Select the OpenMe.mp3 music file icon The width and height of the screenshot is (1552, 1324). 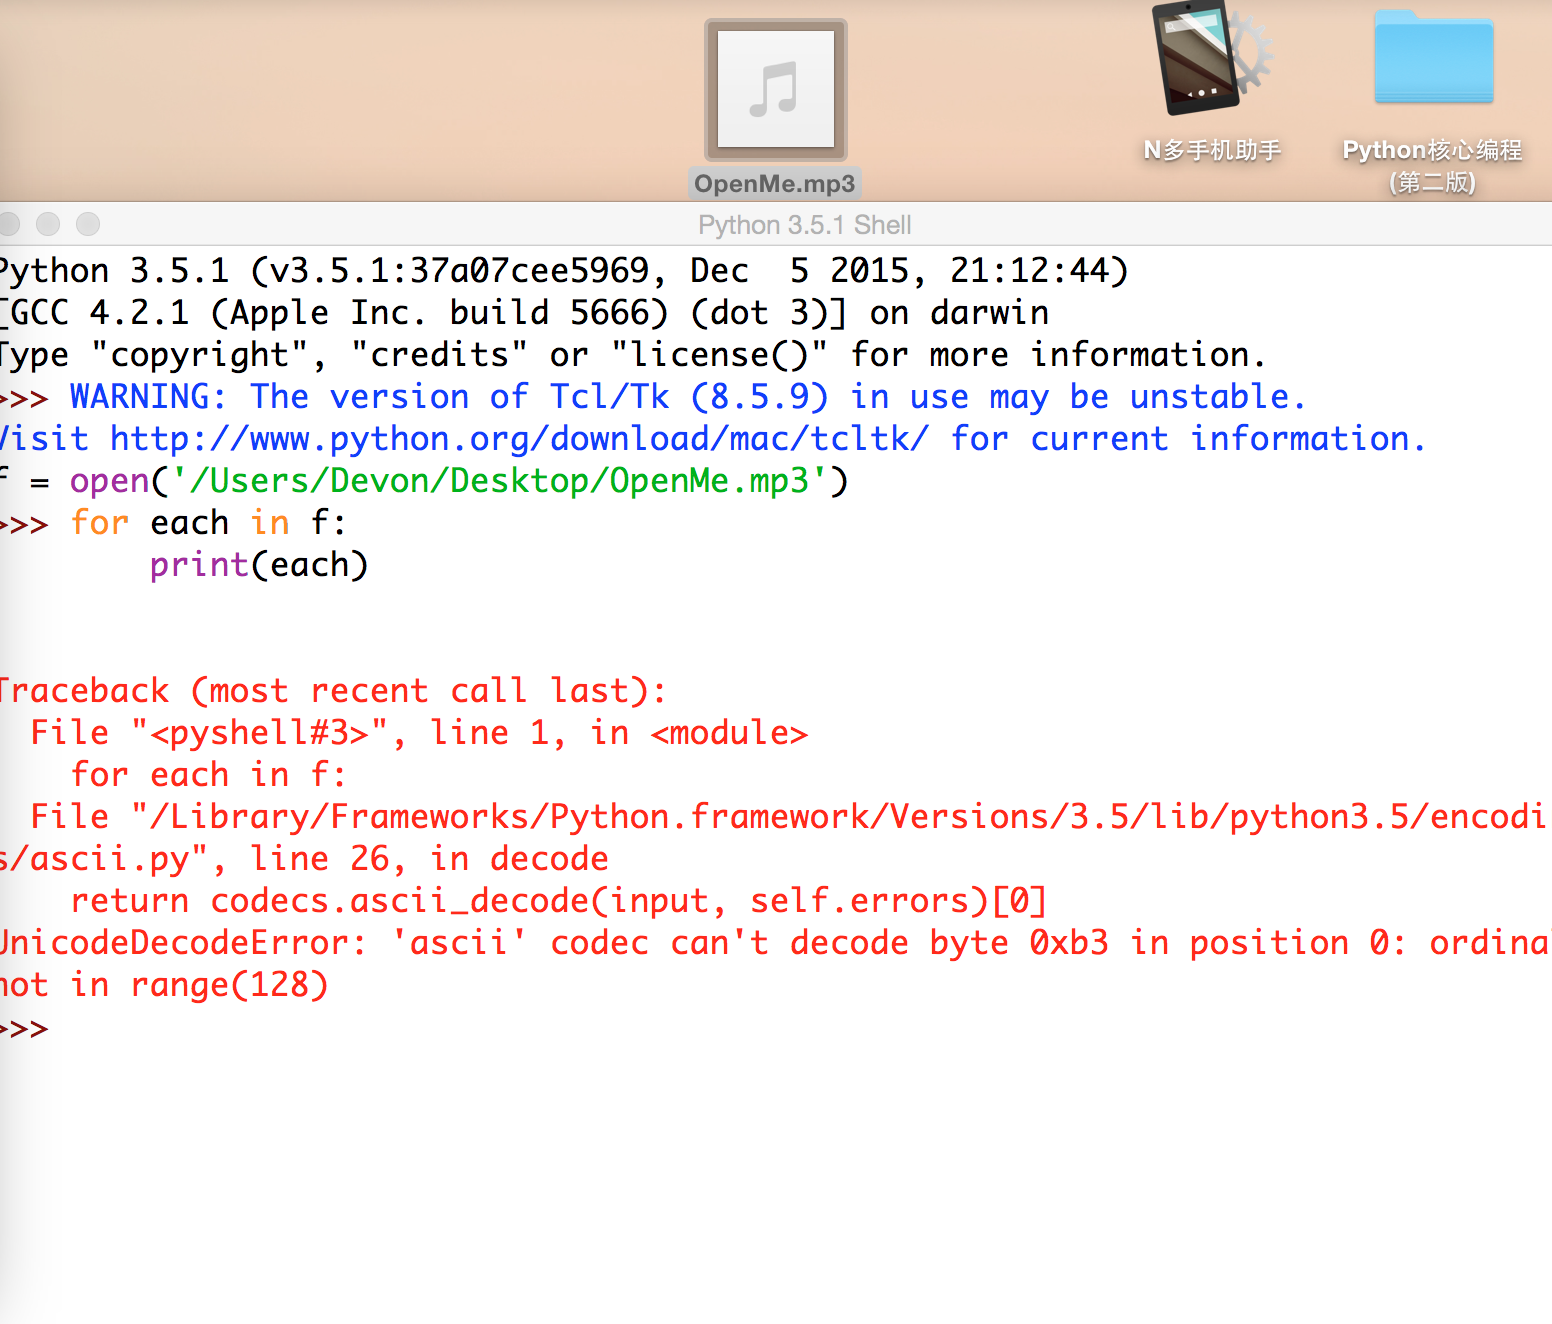pyautogui.click(x=775, y=90)
